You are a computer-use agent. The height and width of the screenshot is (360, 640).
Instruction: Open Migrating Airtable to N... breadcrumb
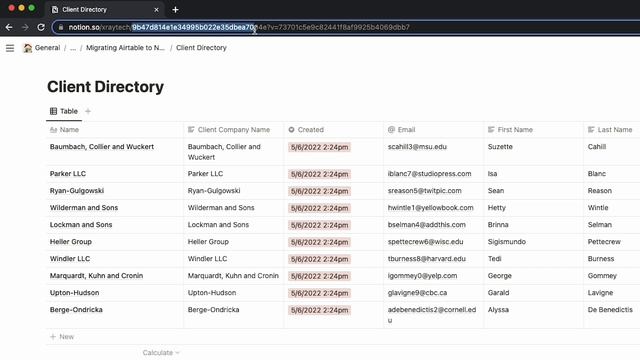125,48
